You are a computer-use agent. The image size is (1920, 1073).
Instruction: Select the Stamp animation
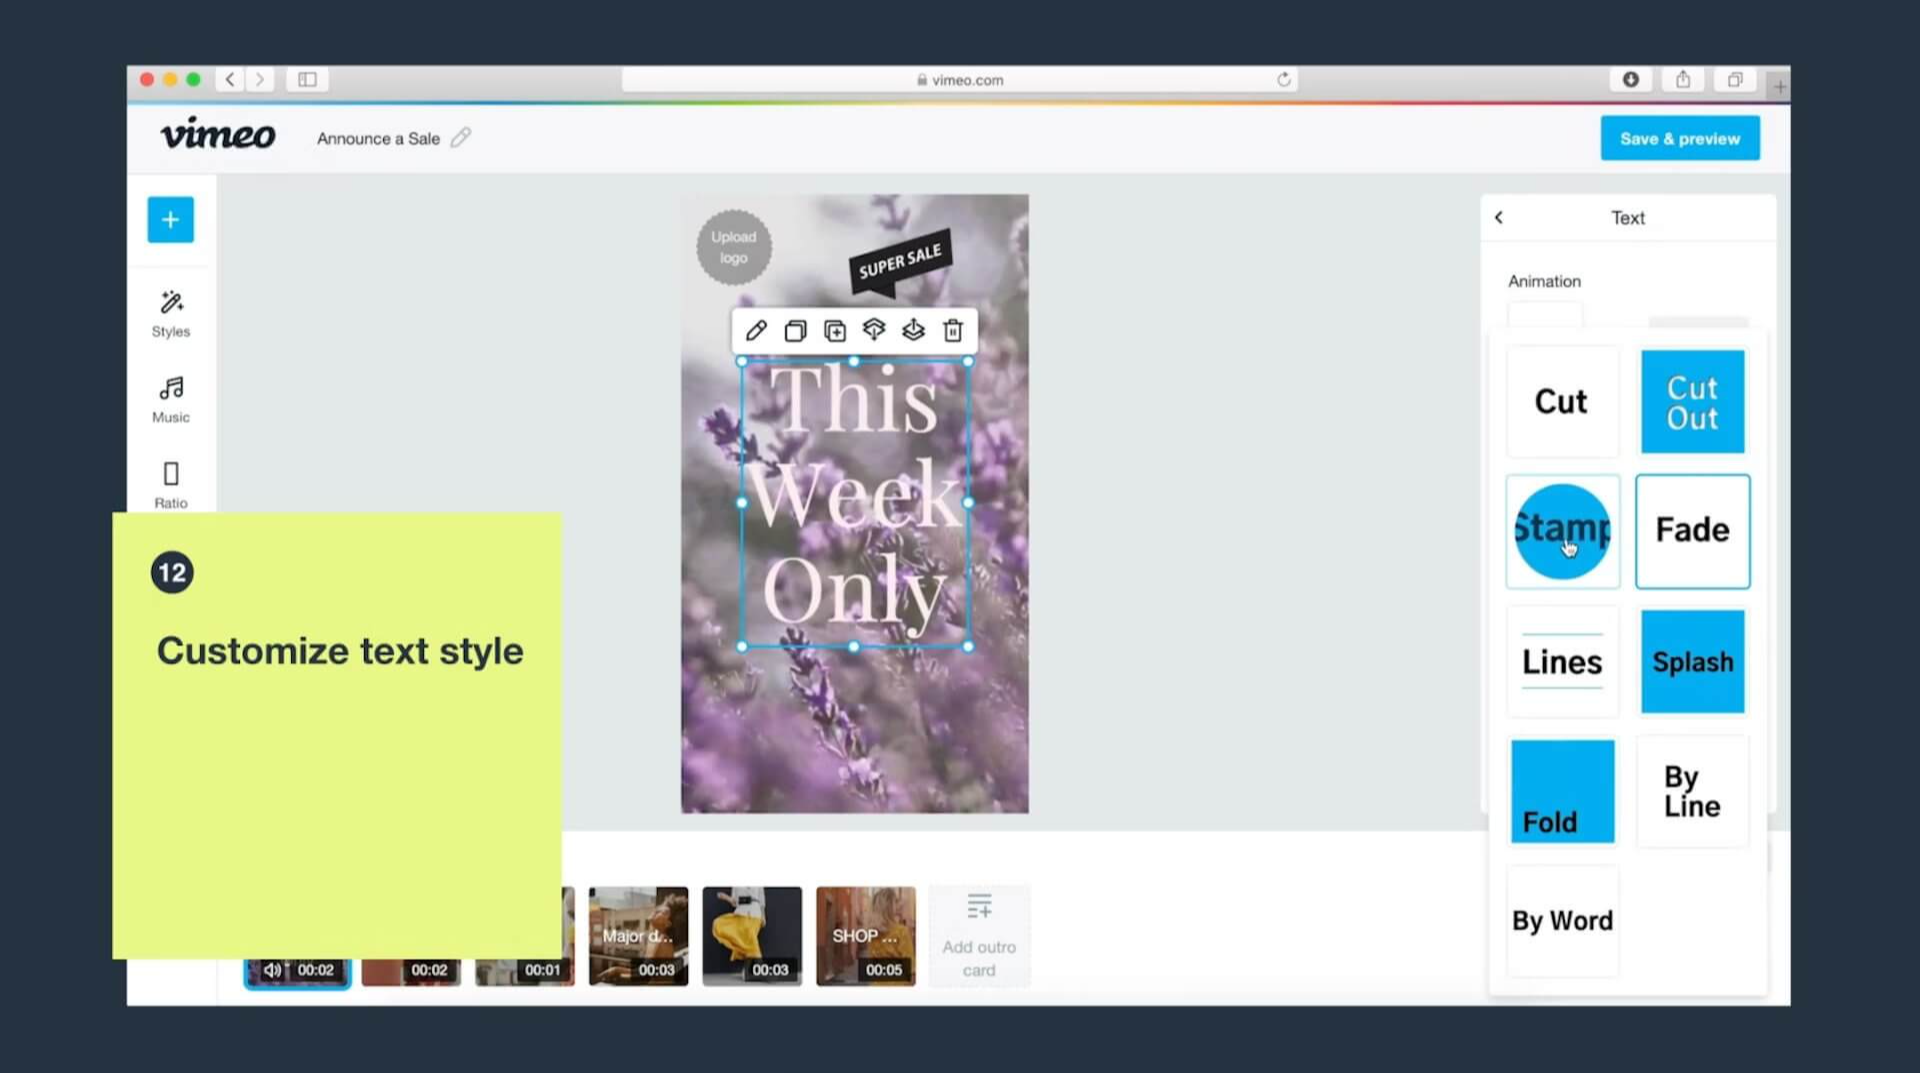point(1562,531)
